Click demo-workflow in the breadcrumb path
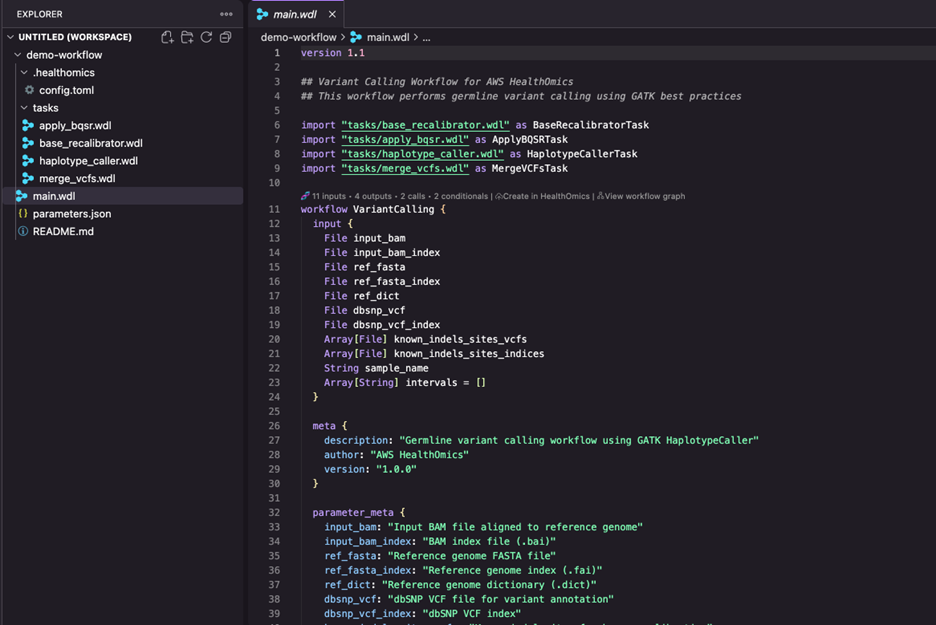 pyautogui.click(x=298, y=37)
